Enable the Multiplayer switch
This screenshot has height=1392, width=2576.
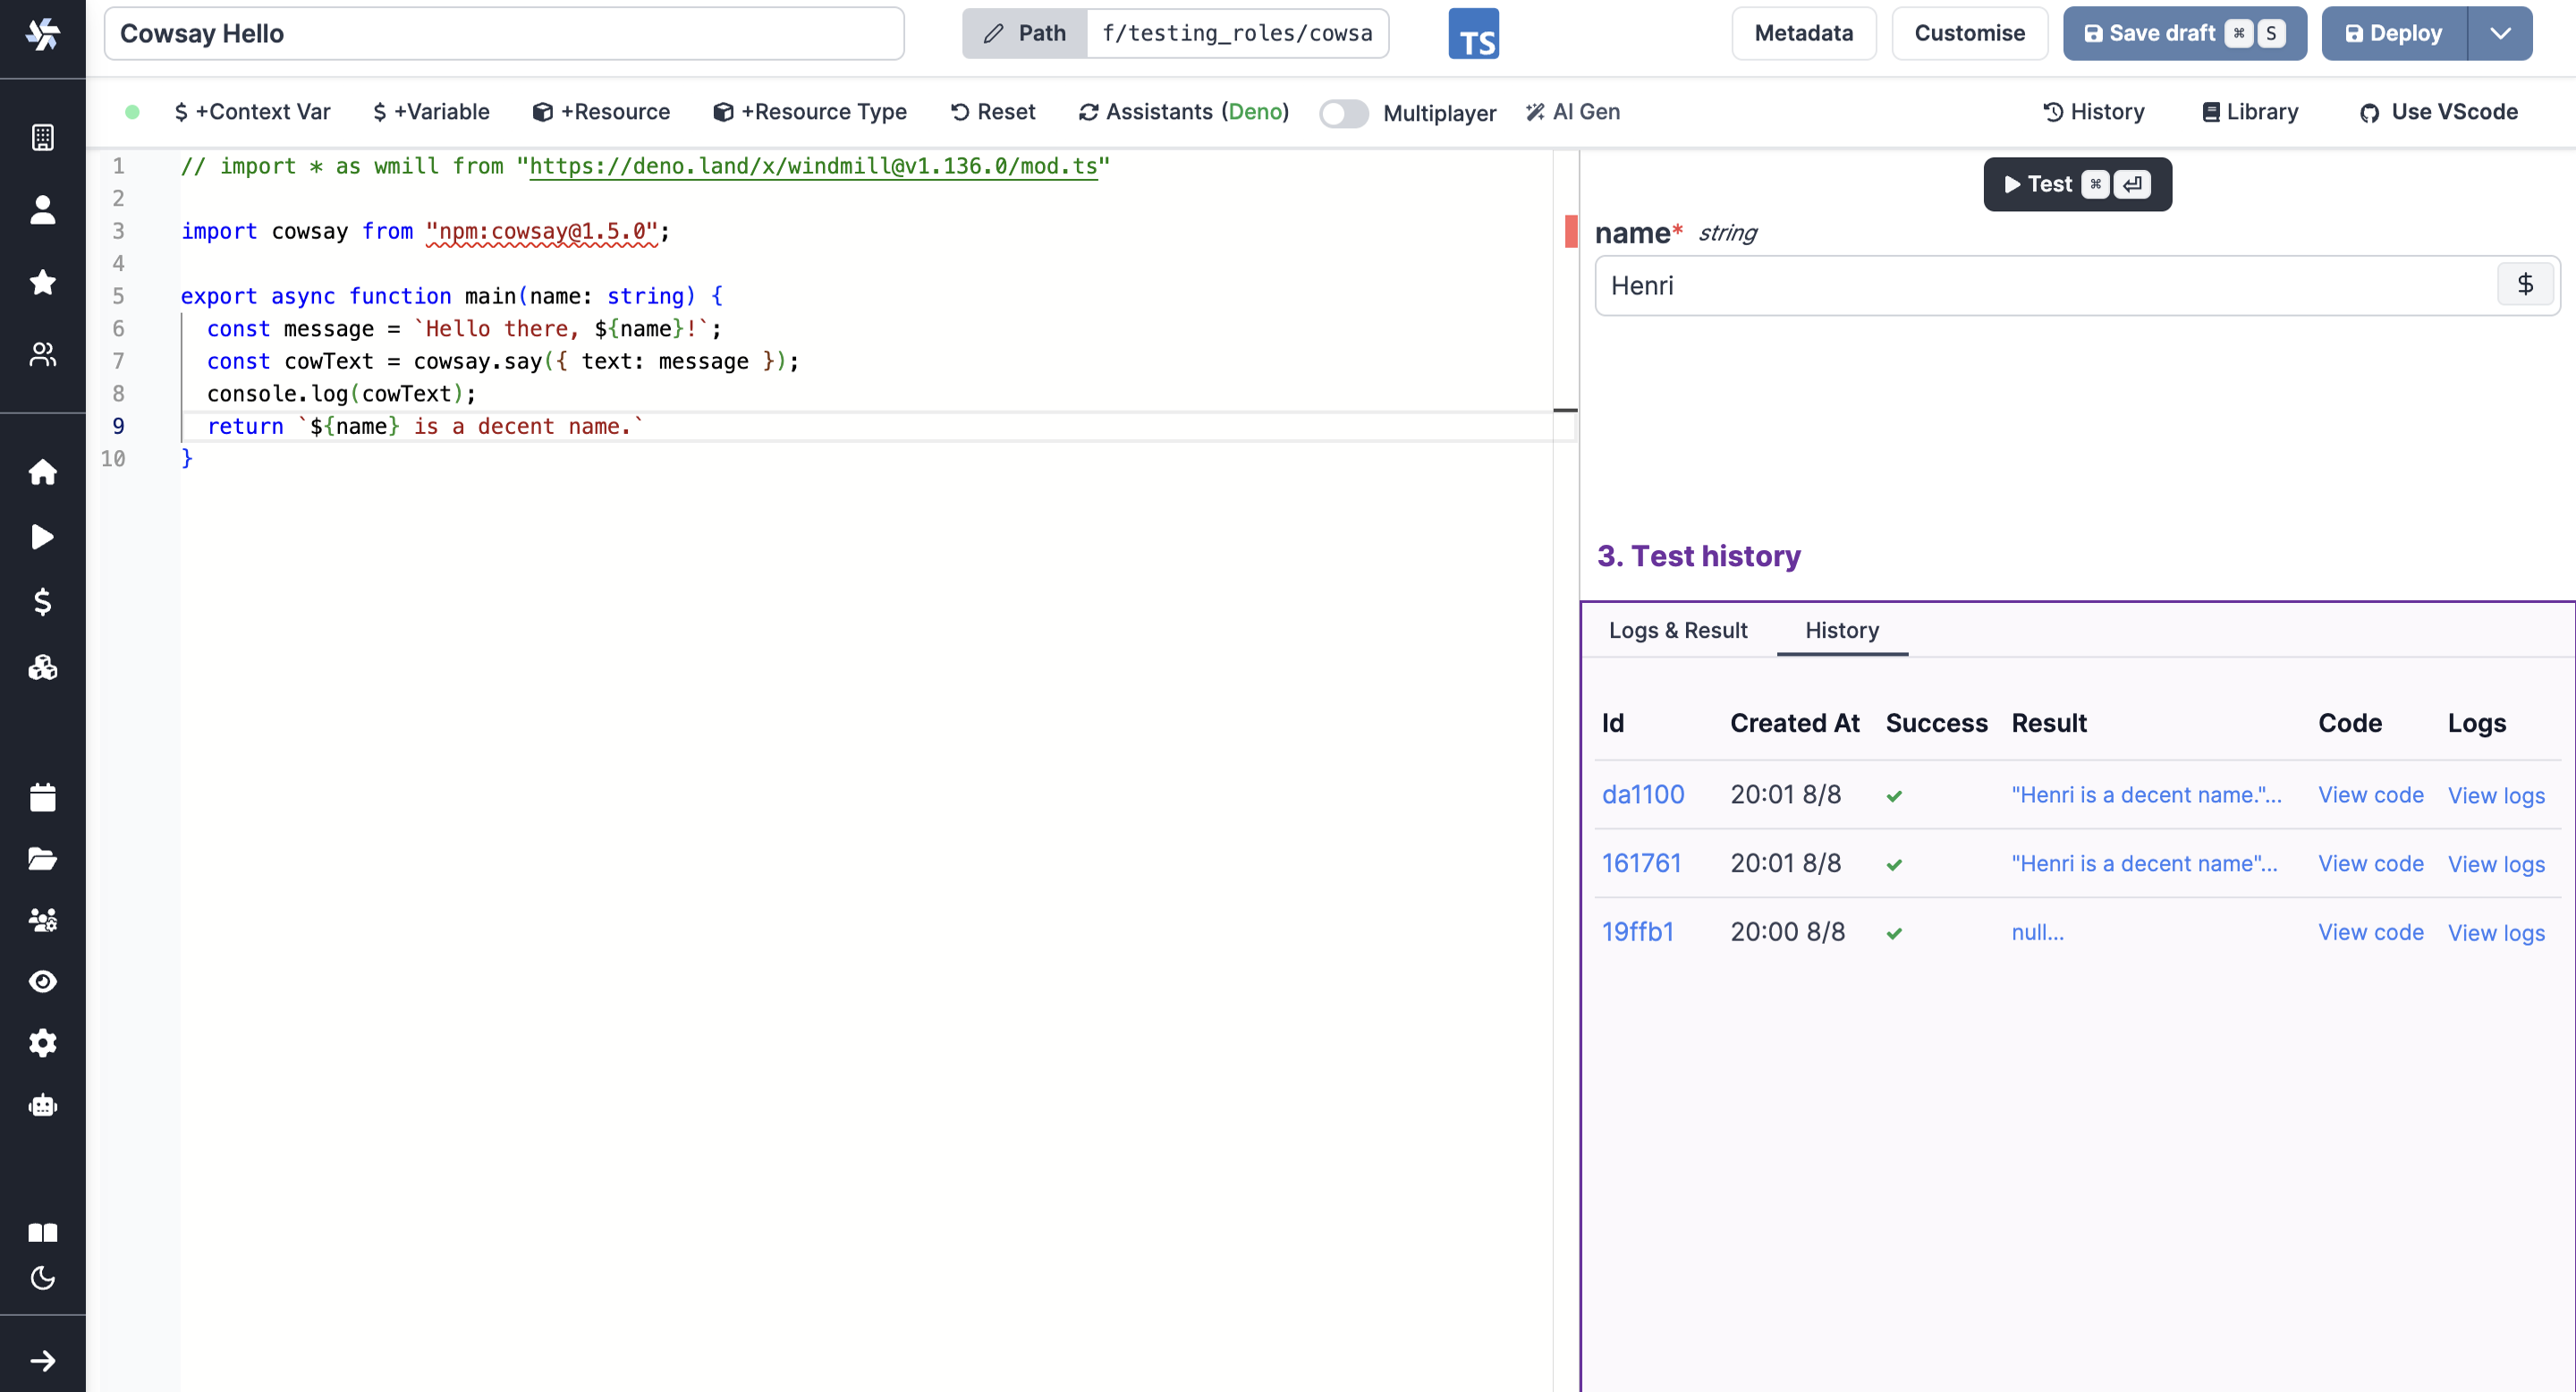click(x=1343, y=113)
